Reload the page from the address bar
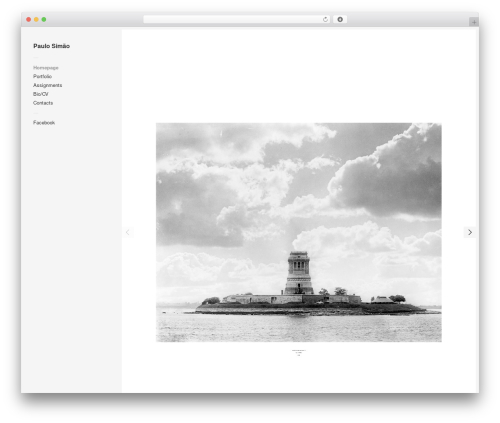Screen dimensions: 500x423 click(x=325, y=19)
